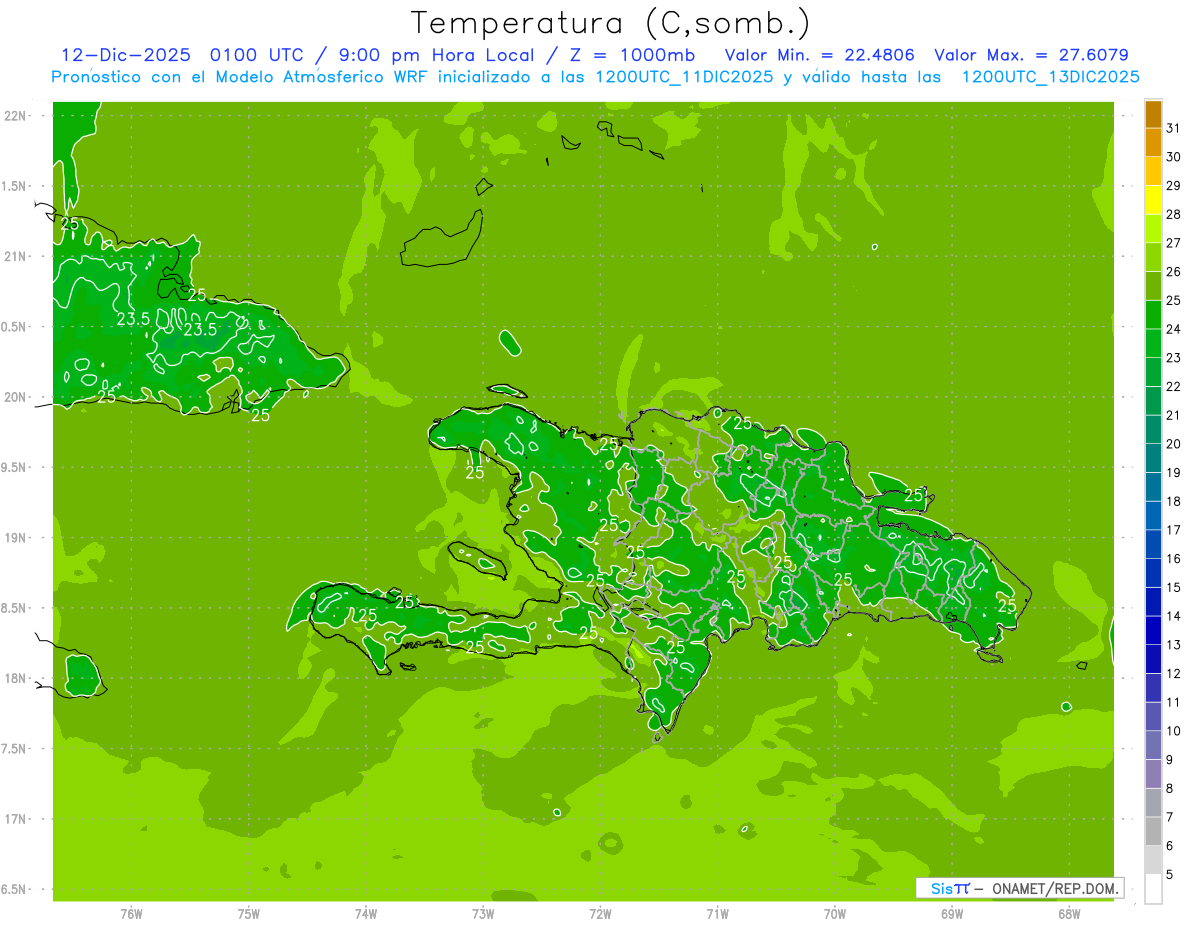Click the gray 7 degree legend swatch
Viewport: 1200px width, 927px height.
tap(1153, 831)
